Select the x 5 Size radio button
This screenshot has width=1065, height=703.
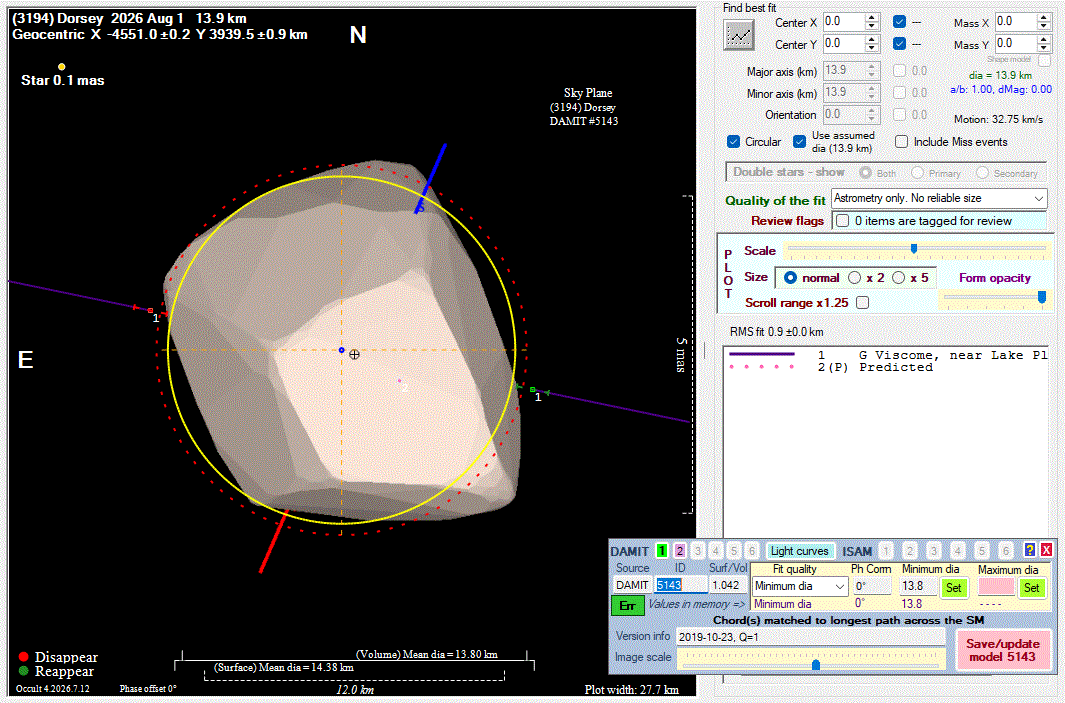click(899, 278)
